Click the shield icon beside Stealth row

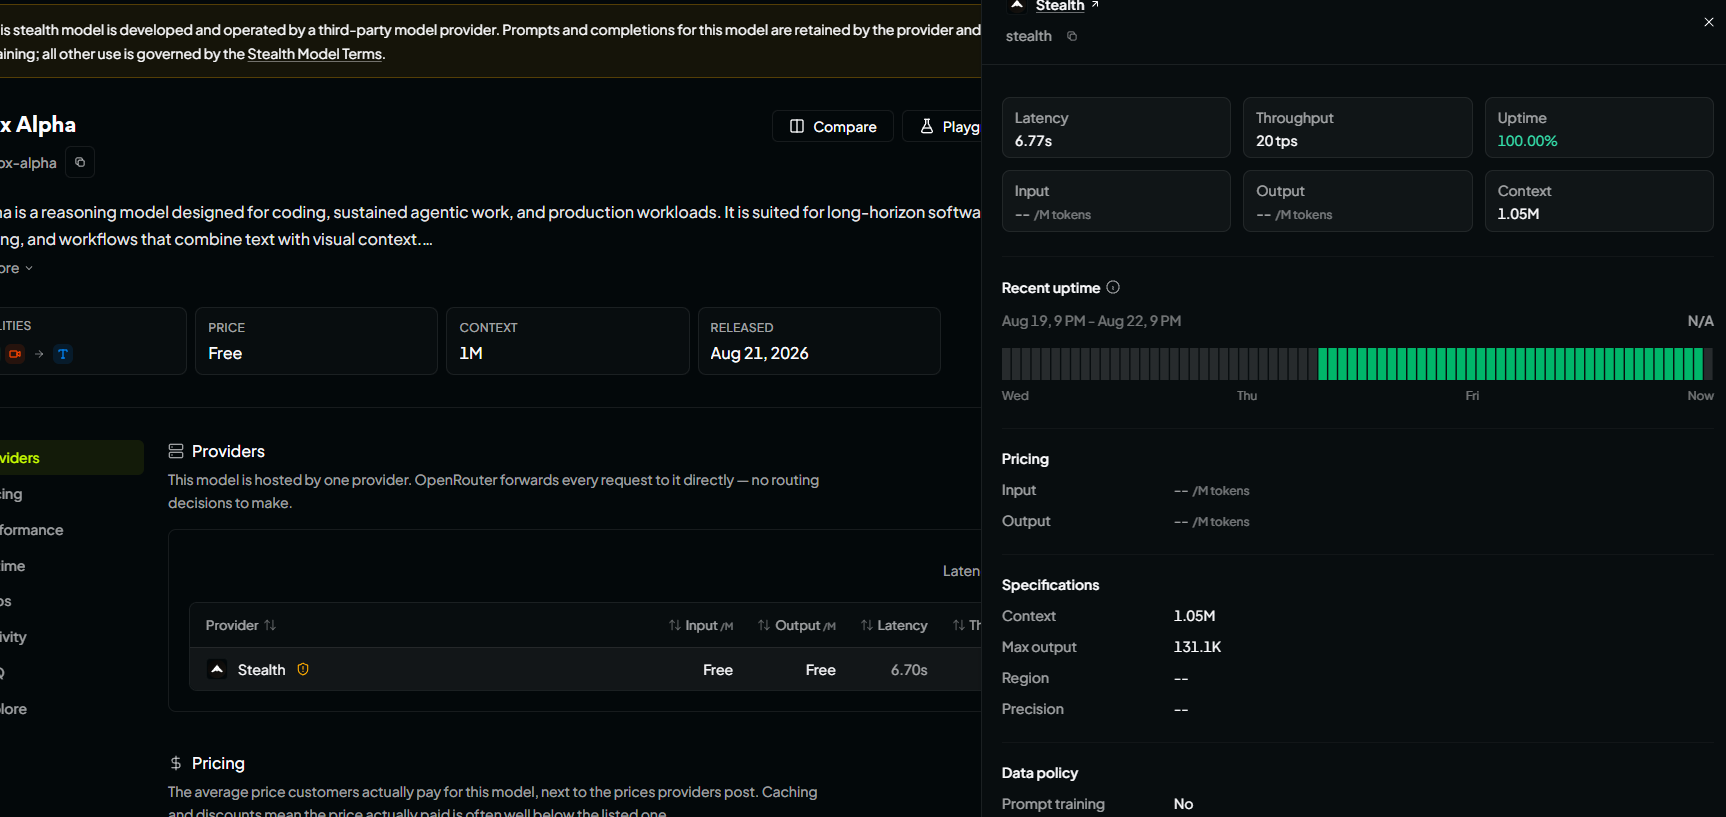[x=303, y=670]
